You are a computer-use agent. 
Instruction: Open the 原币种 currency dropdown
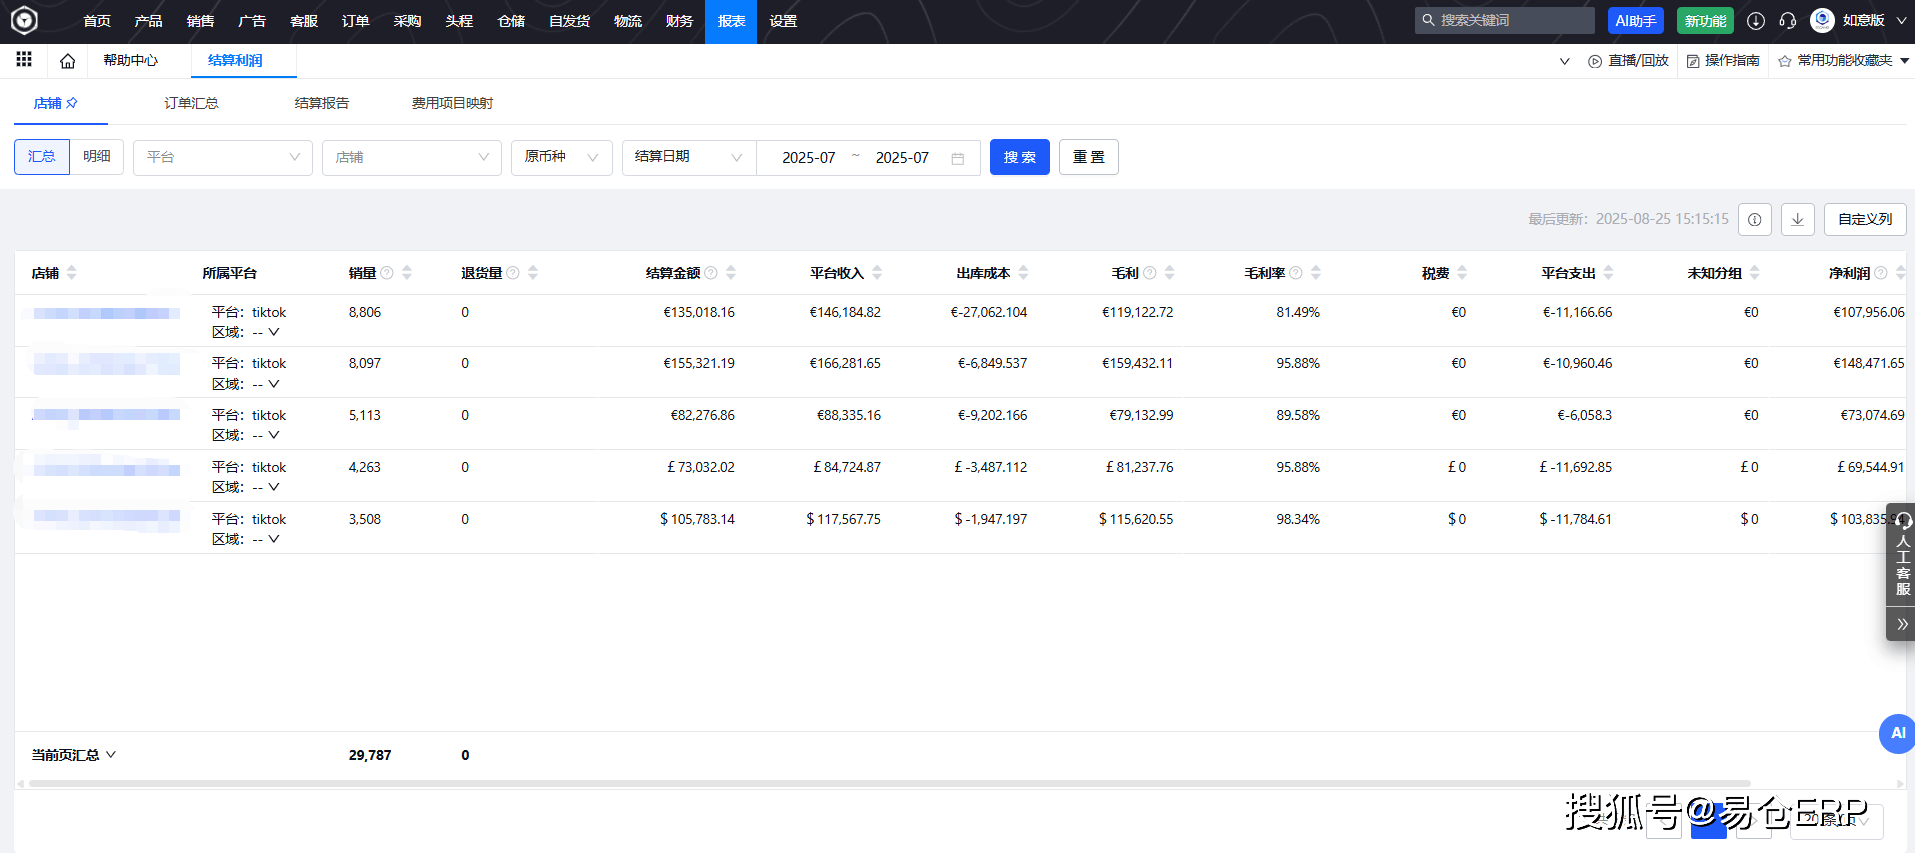click(561, 157)
